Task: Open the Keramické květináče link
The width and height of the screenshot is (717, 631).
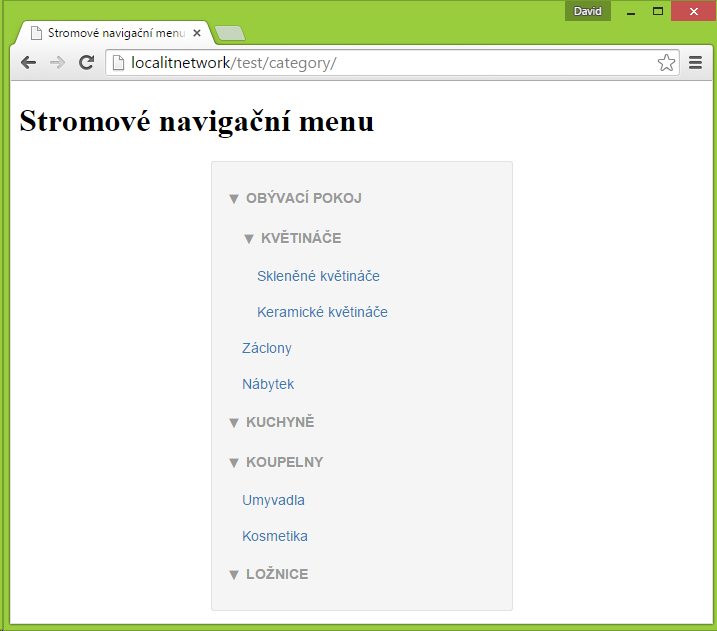Action: click(x=322, y=312)
